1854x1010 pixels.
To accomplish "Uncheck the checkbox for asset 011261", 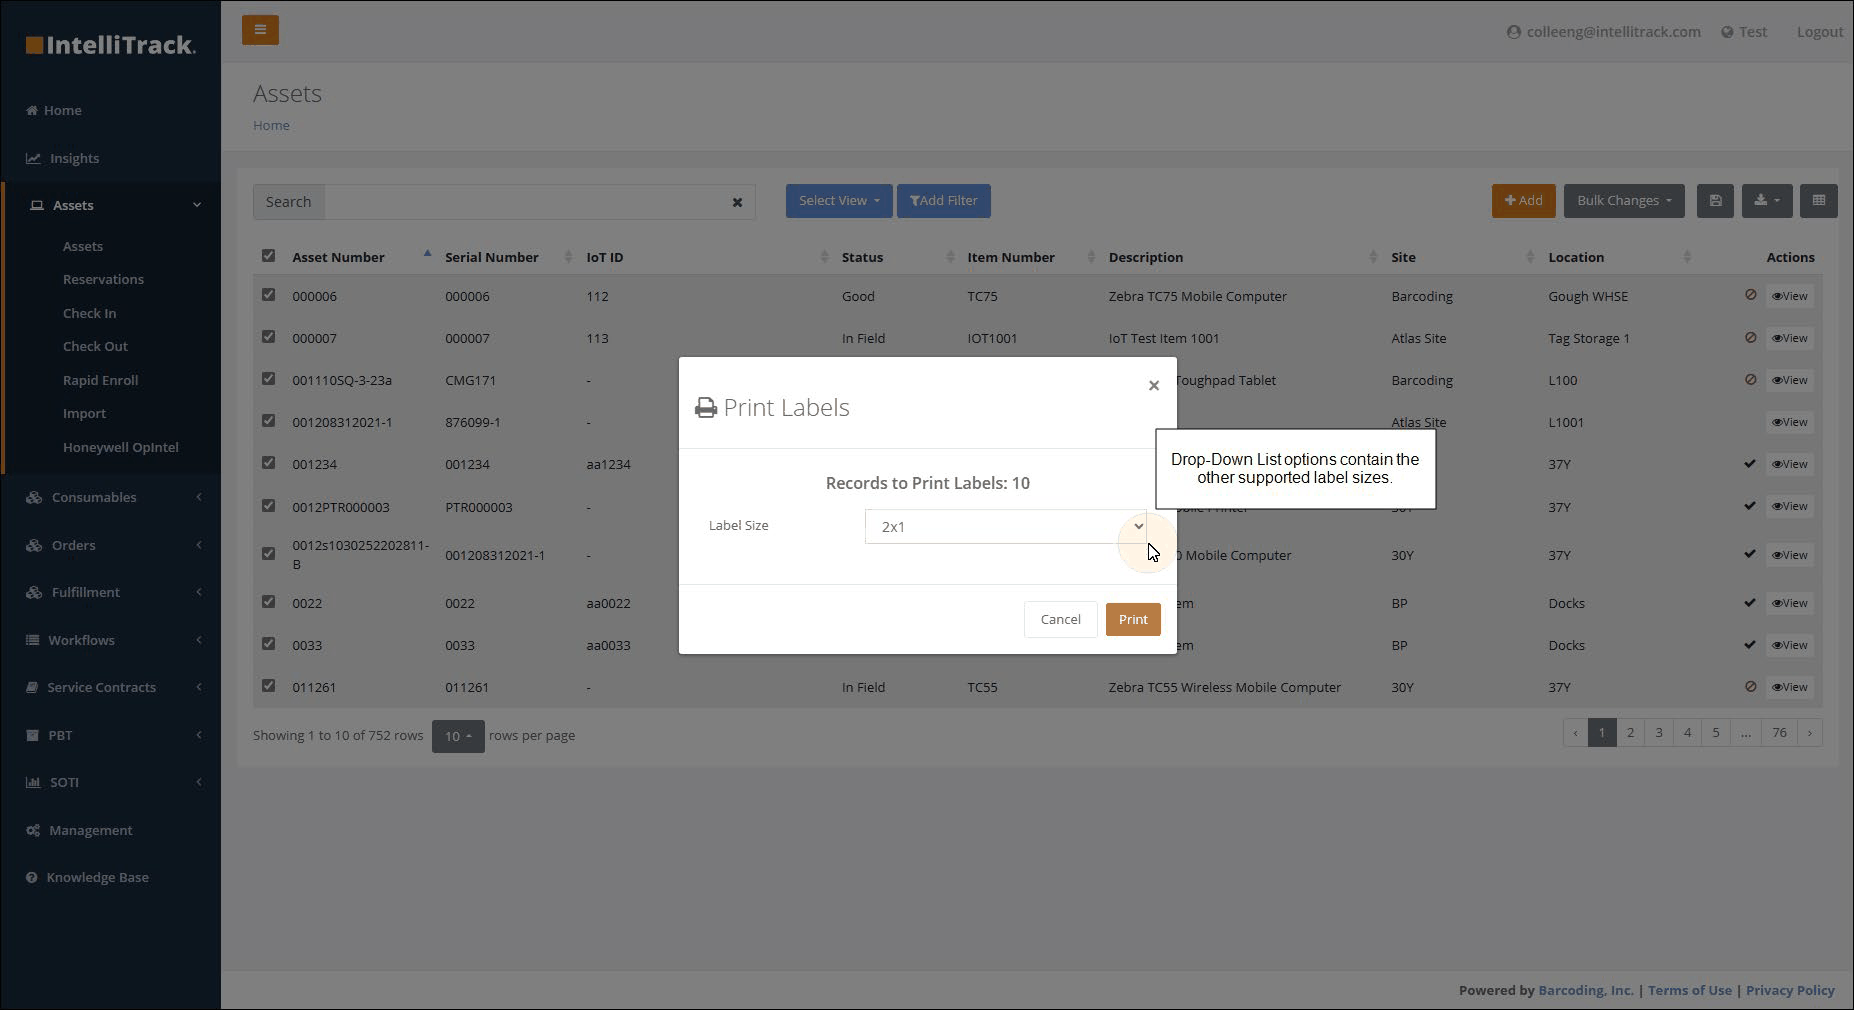I will coord(268,686).
